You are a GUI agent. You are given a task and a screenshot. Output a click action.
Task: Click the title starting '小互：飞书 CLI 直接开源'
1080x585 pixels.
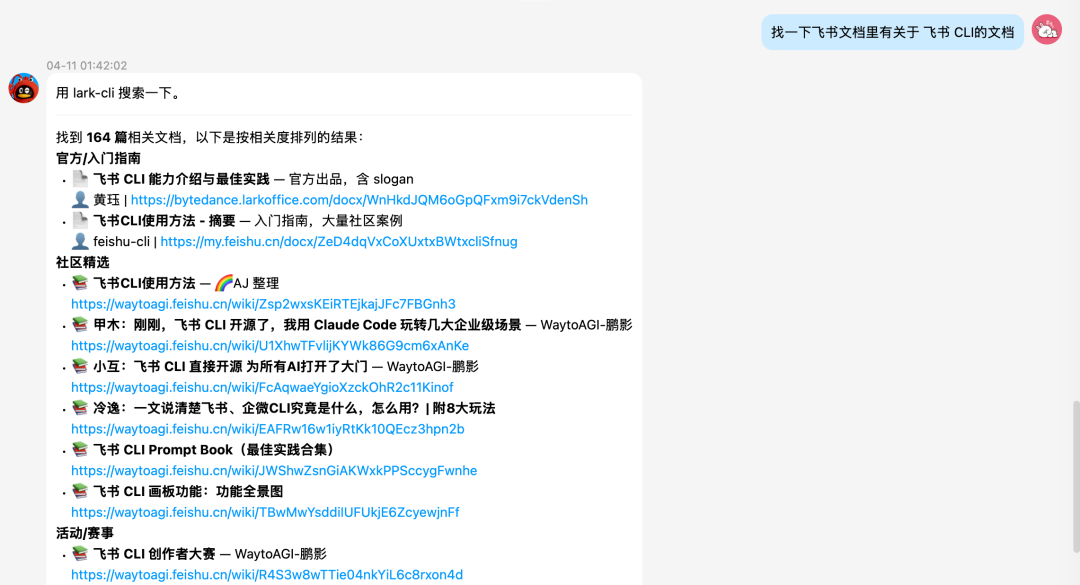point(231,367)
